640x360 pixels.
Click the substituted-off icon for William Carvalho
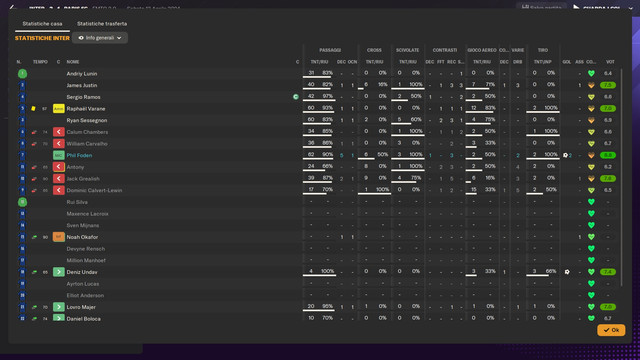coord(59,144)
